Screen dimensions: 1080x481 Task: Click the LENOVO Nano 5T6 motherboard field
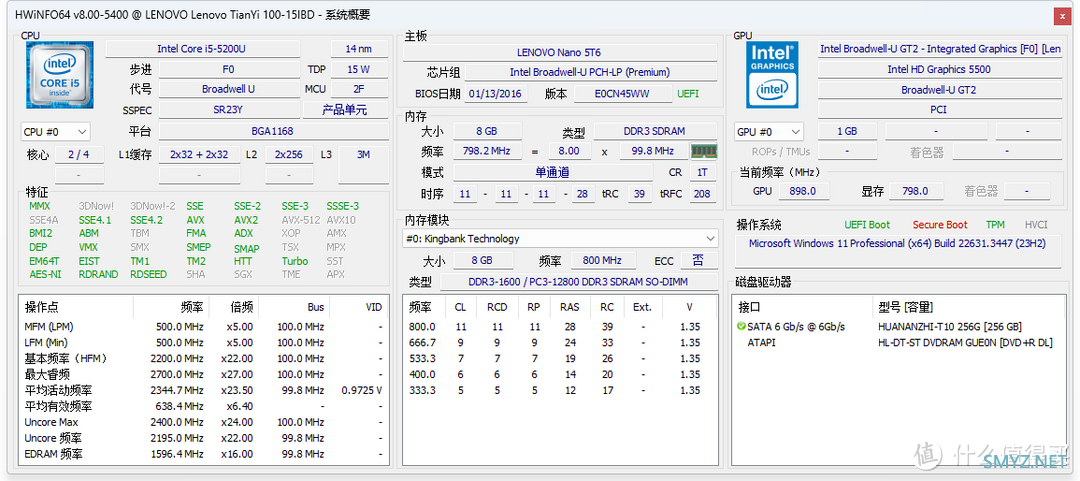tap(559, 52)
